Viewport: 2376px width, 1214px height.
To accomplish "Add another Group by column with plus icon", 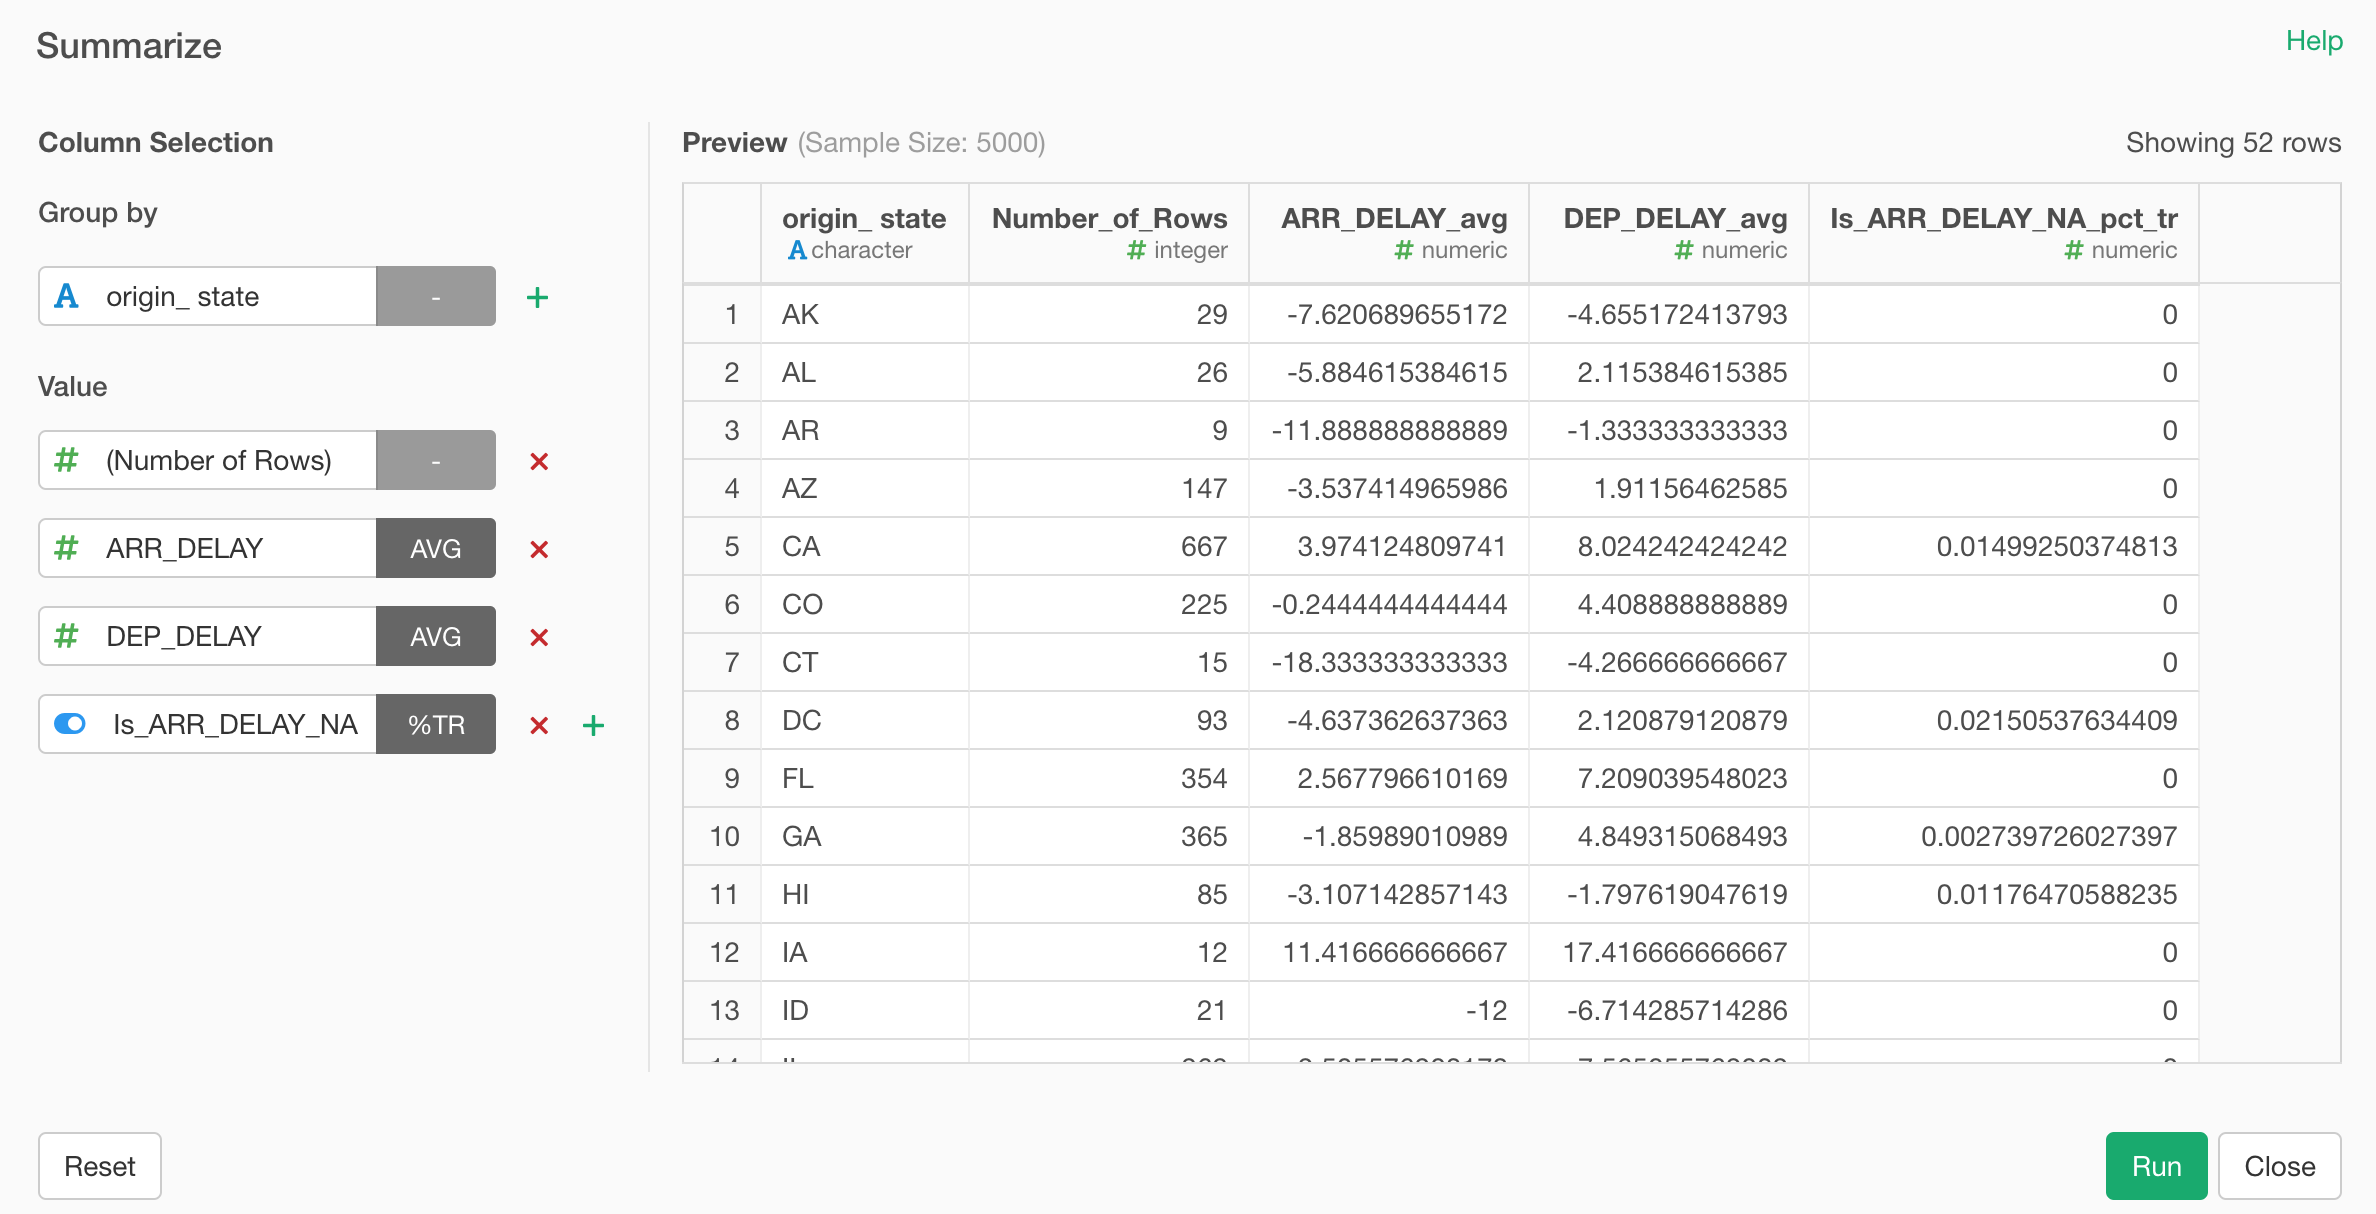I will pos(537,297).
